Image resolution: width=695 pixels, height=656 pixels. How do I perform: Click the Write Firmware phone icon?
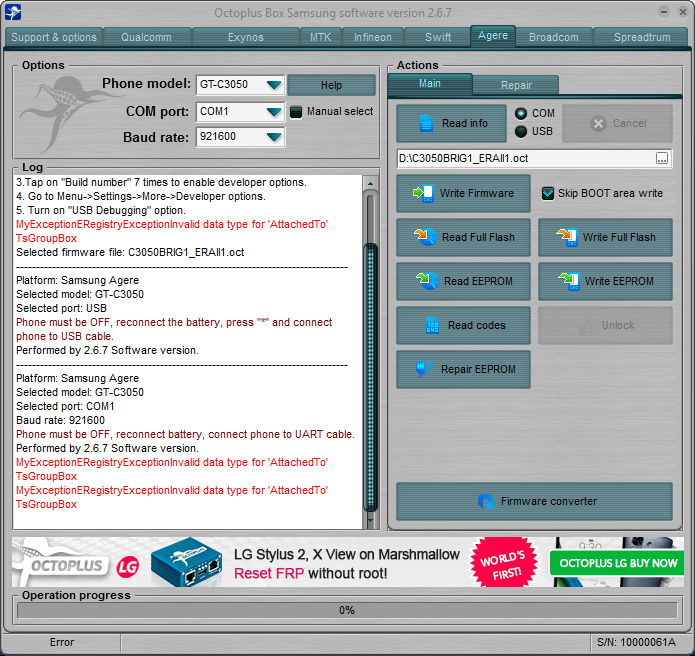(x=424, y=193)
